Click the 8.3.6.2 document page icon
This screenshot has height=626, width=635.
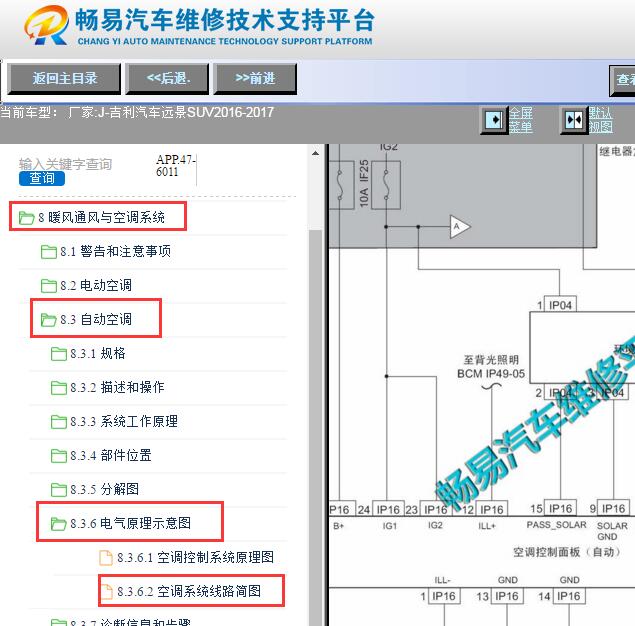106,592
